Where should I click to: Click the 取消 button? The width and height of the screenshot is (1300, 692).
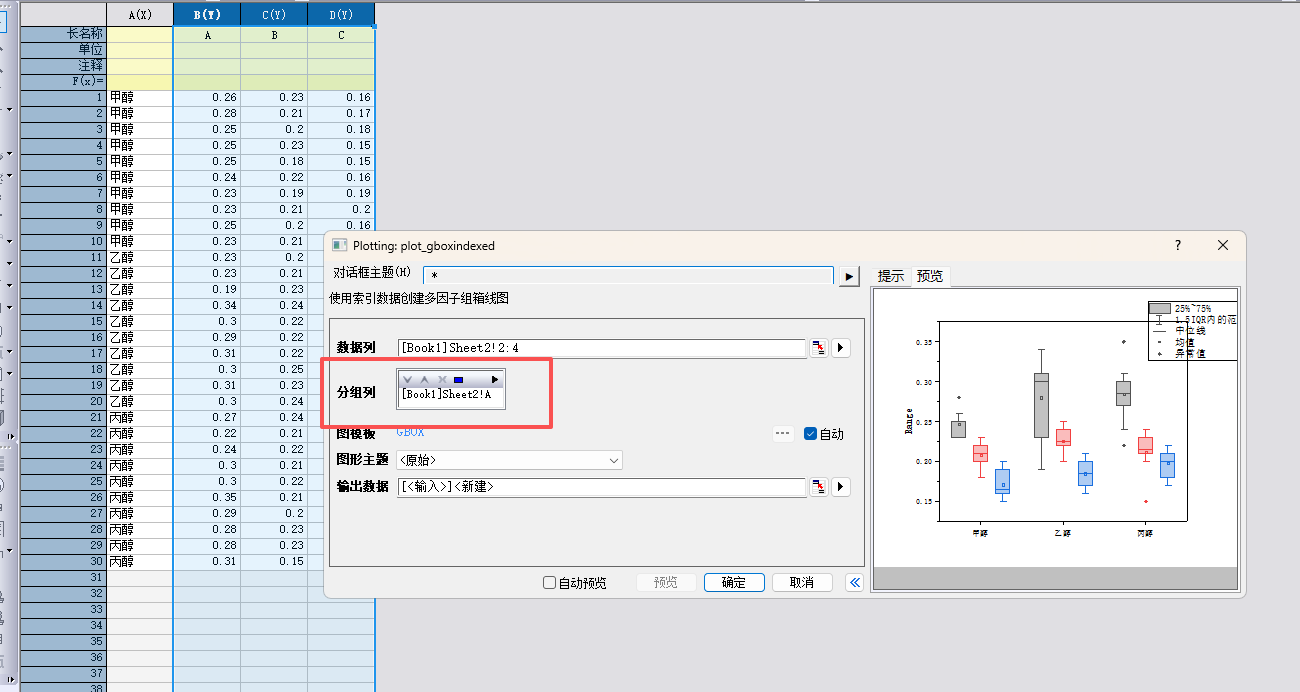click(802, 582)
